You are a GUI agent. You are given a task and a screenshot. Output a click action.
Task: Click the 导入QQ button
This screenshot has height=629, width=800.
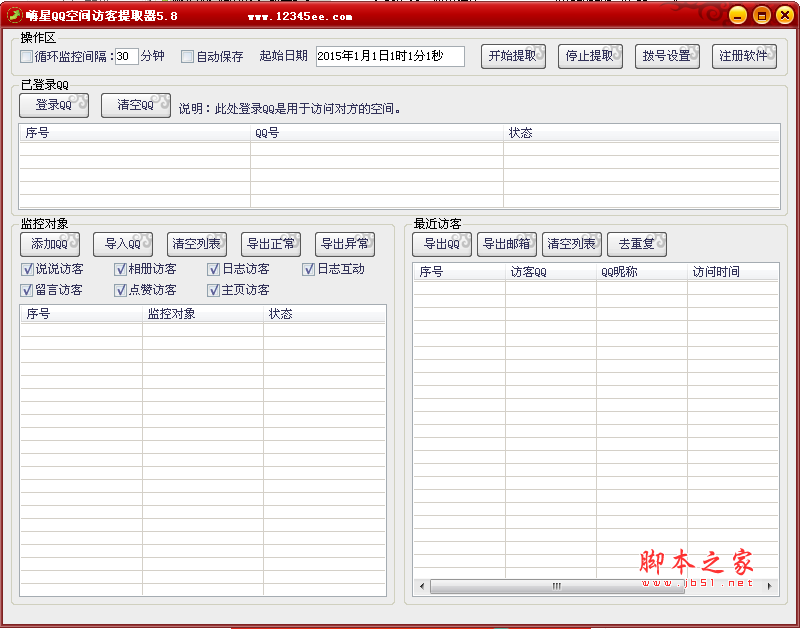tap(123, 244)
